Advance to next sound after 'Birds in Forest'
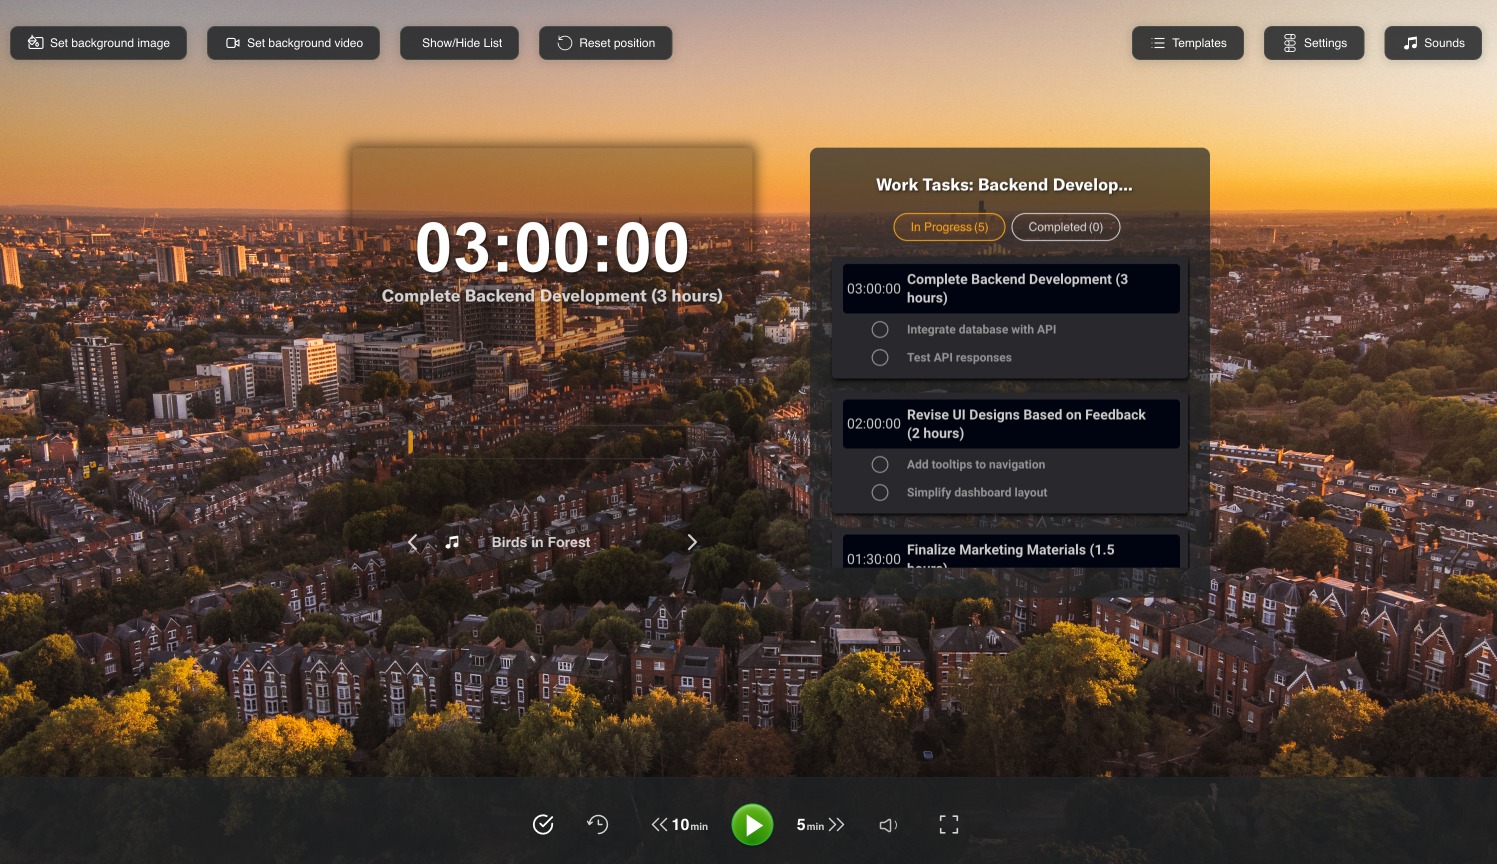 click(692, 542)
